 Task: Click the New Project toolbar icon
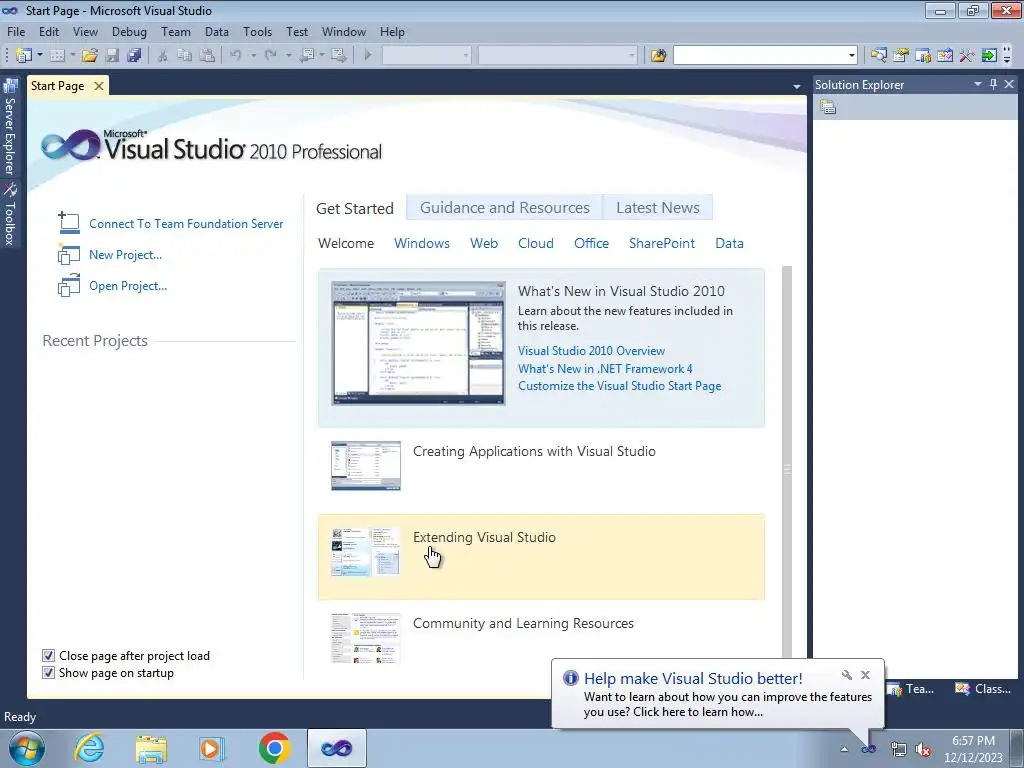tap(24, 56)
